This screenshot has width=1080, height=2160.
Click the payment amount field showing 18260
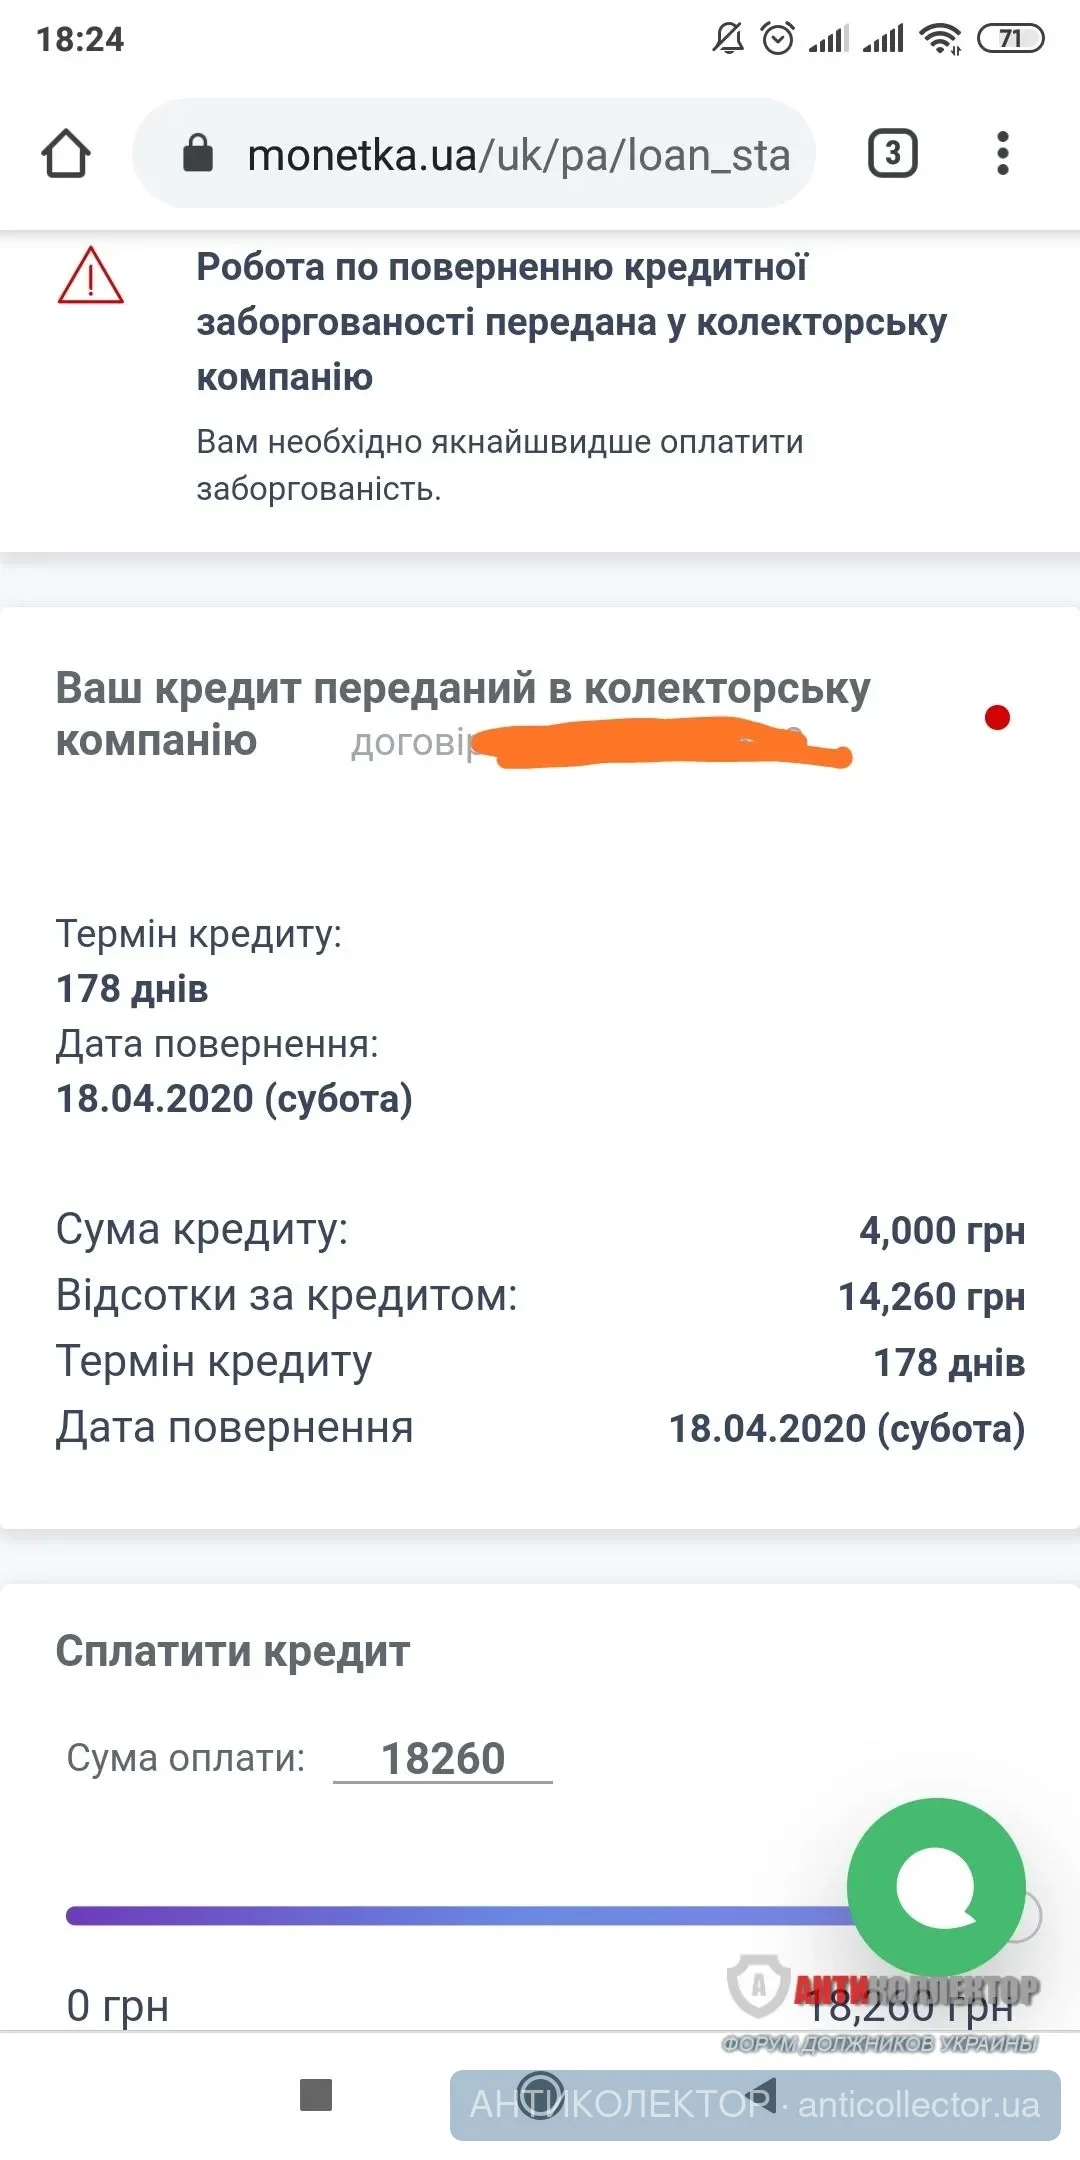click(x=443, y=1758)
